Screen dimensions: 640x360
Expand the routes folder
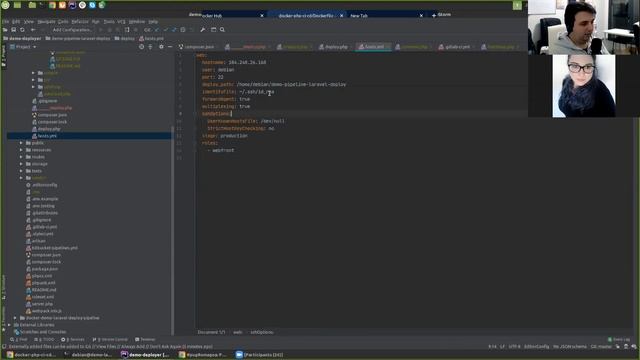[x=21, y=157]
